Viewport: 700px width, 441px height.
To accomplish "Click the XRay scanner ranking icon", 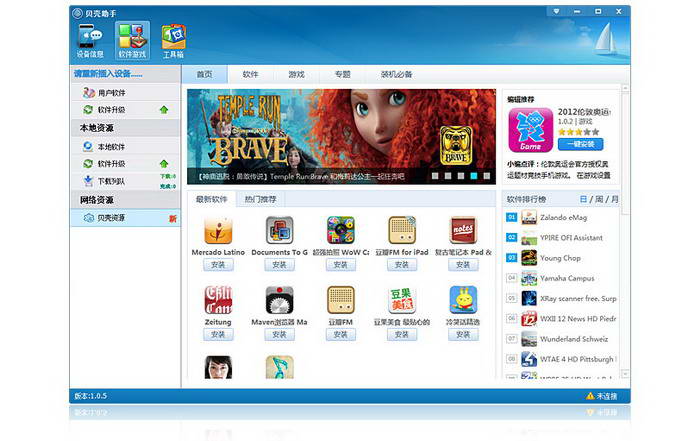I will 529,298.
